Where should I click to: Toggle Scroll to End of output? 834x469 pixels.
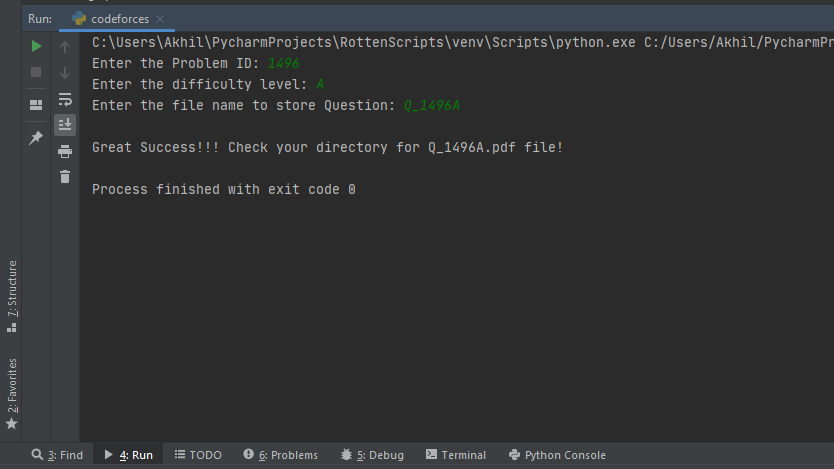(65, 124)
